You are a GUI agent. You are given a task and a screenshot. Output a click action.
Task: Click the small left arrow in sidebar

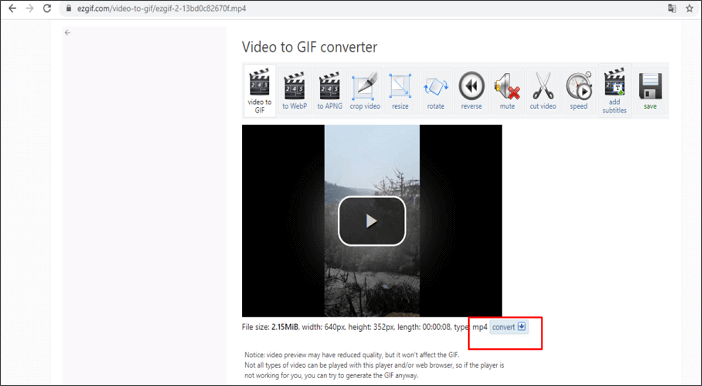[x=67, y=32]
